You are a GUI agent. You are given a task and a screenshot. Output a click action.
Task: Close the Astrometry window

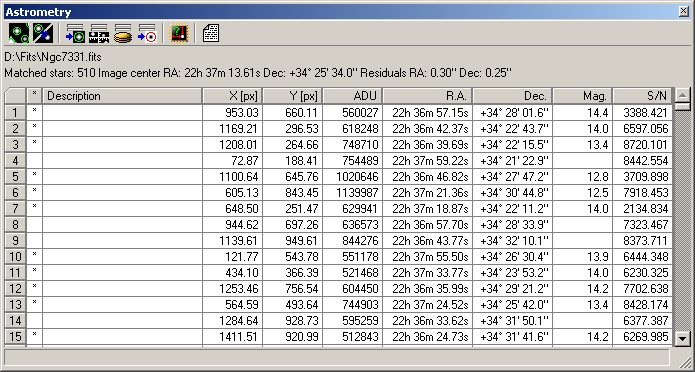tap(683, 12)
